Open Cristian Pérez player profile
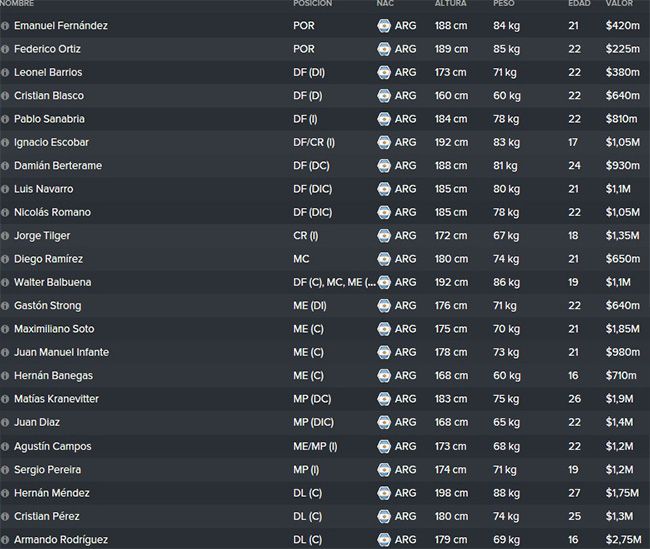 click(x=47, y=516)
